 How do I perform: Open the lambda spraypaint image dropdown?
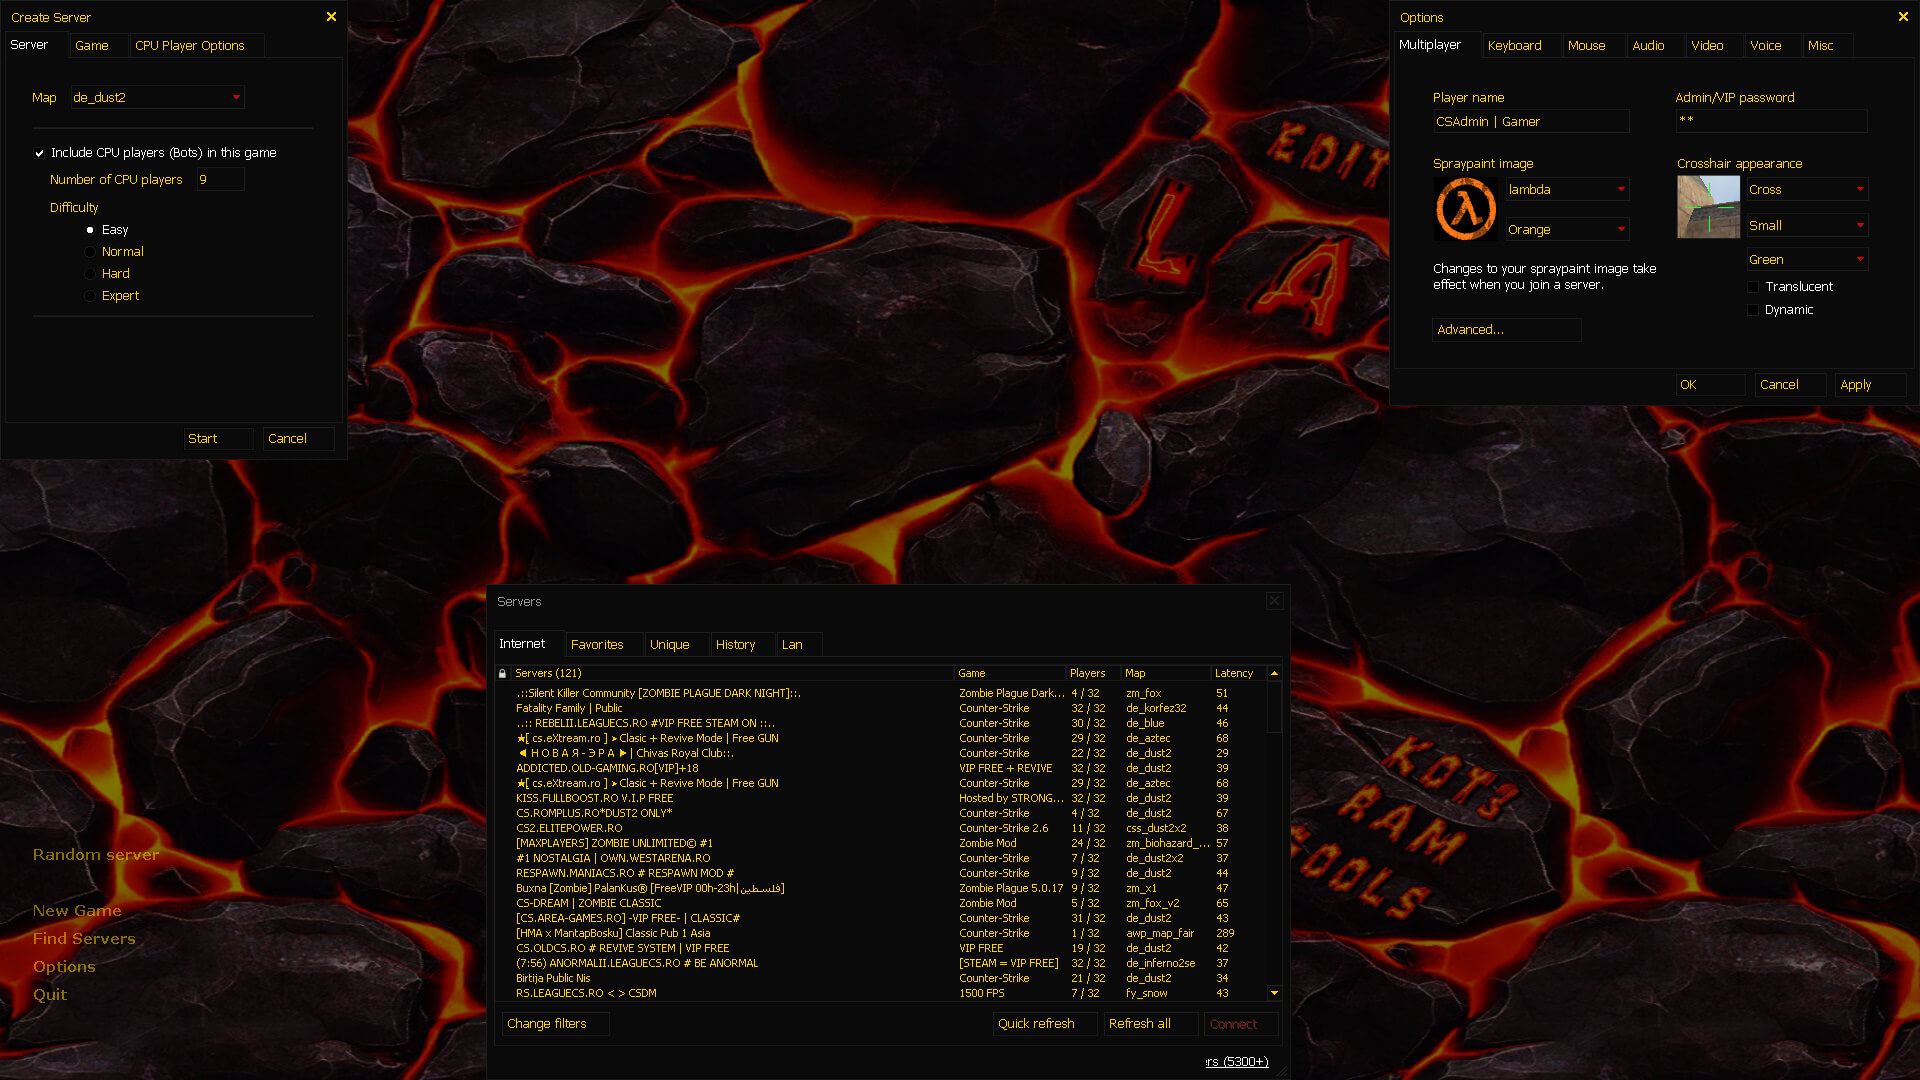click(x=1567, y=189)
